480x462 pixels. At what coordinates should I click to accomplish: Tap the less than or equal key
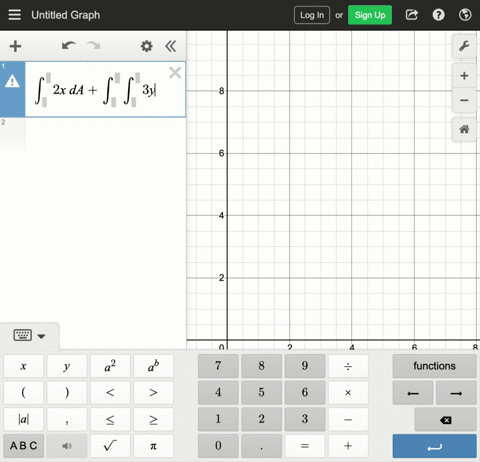tap(110, 419)
